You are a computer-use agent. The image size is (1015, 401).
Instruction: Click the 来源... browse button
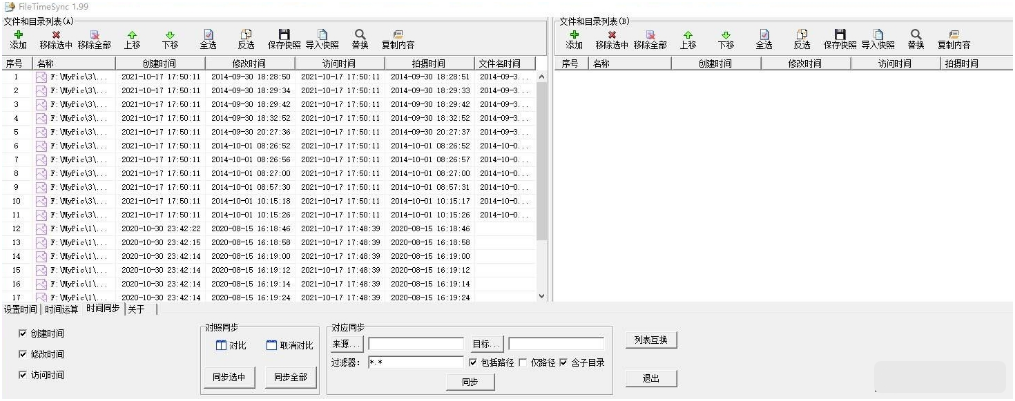click(x=347, y=344)
